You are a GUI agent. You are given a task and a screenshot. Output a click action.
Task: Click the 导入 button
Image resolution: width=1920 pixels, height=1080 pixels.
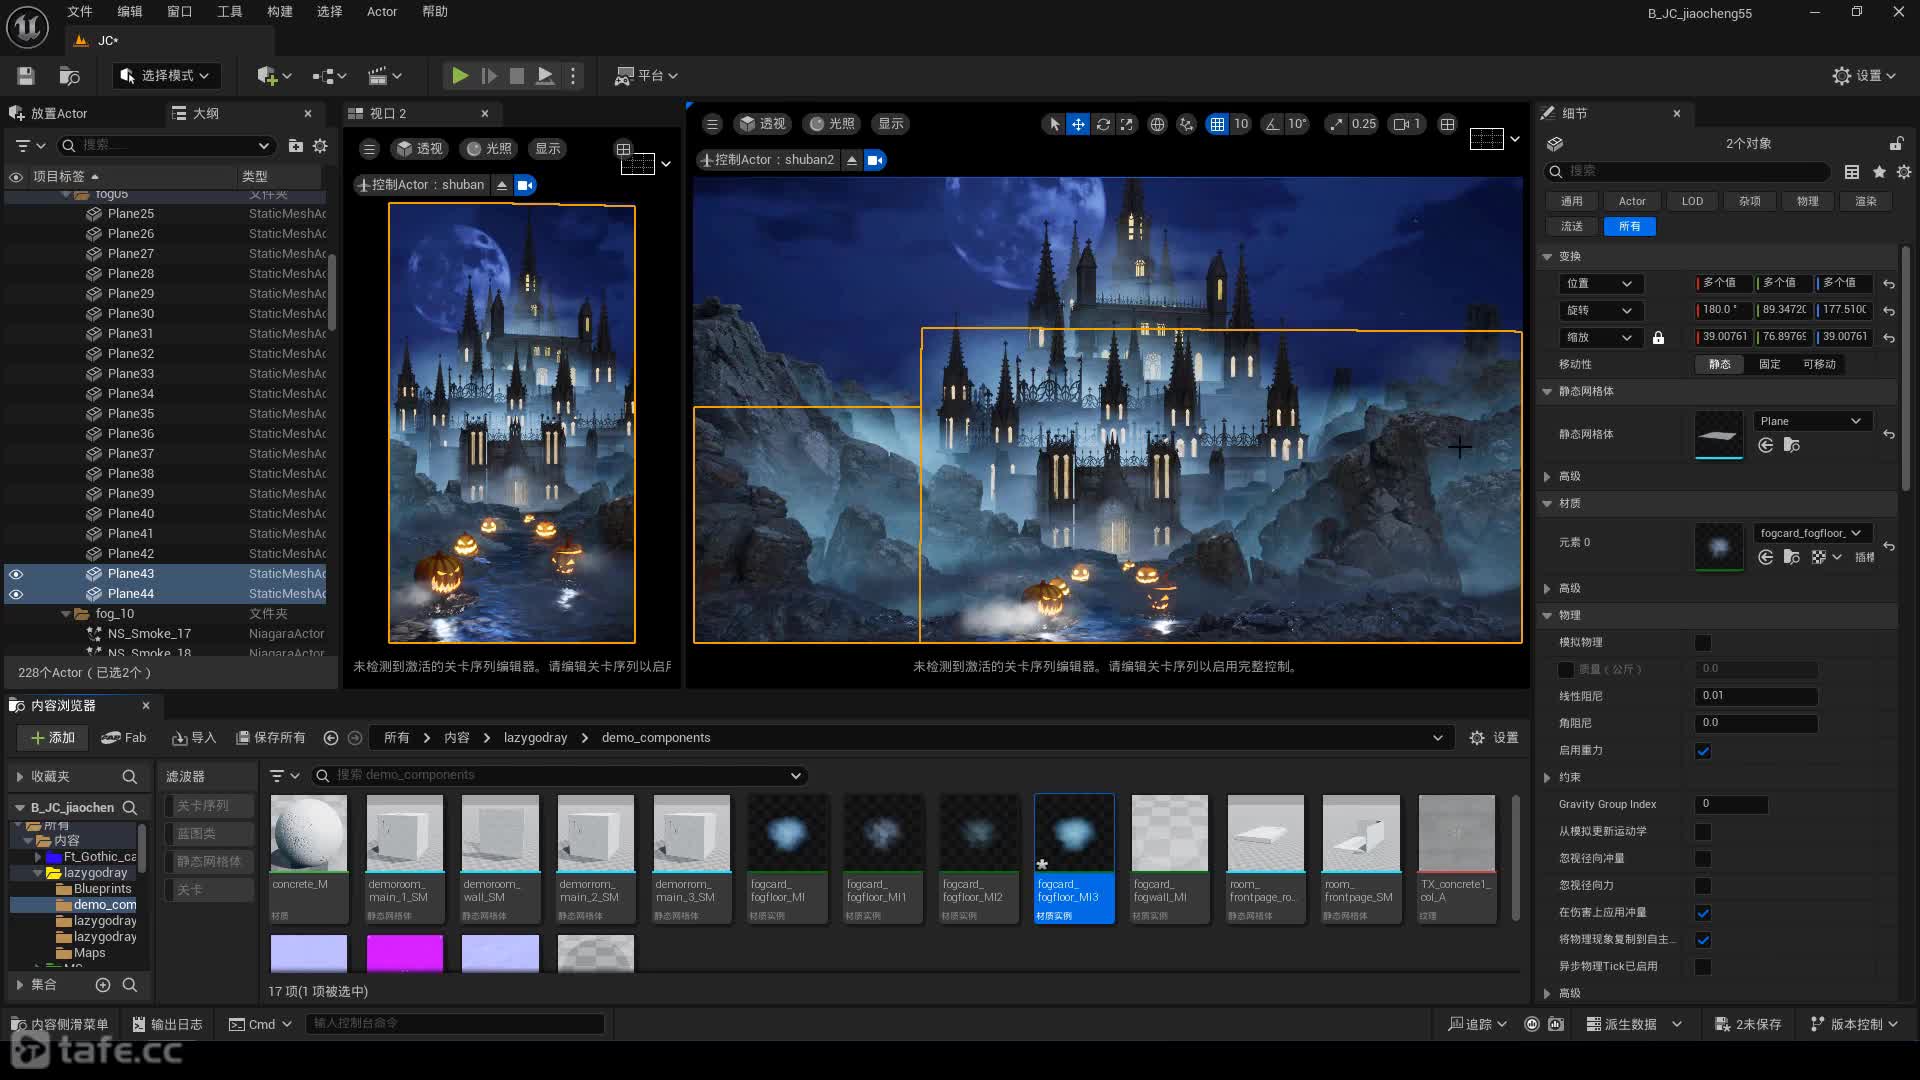click(194, 738)
